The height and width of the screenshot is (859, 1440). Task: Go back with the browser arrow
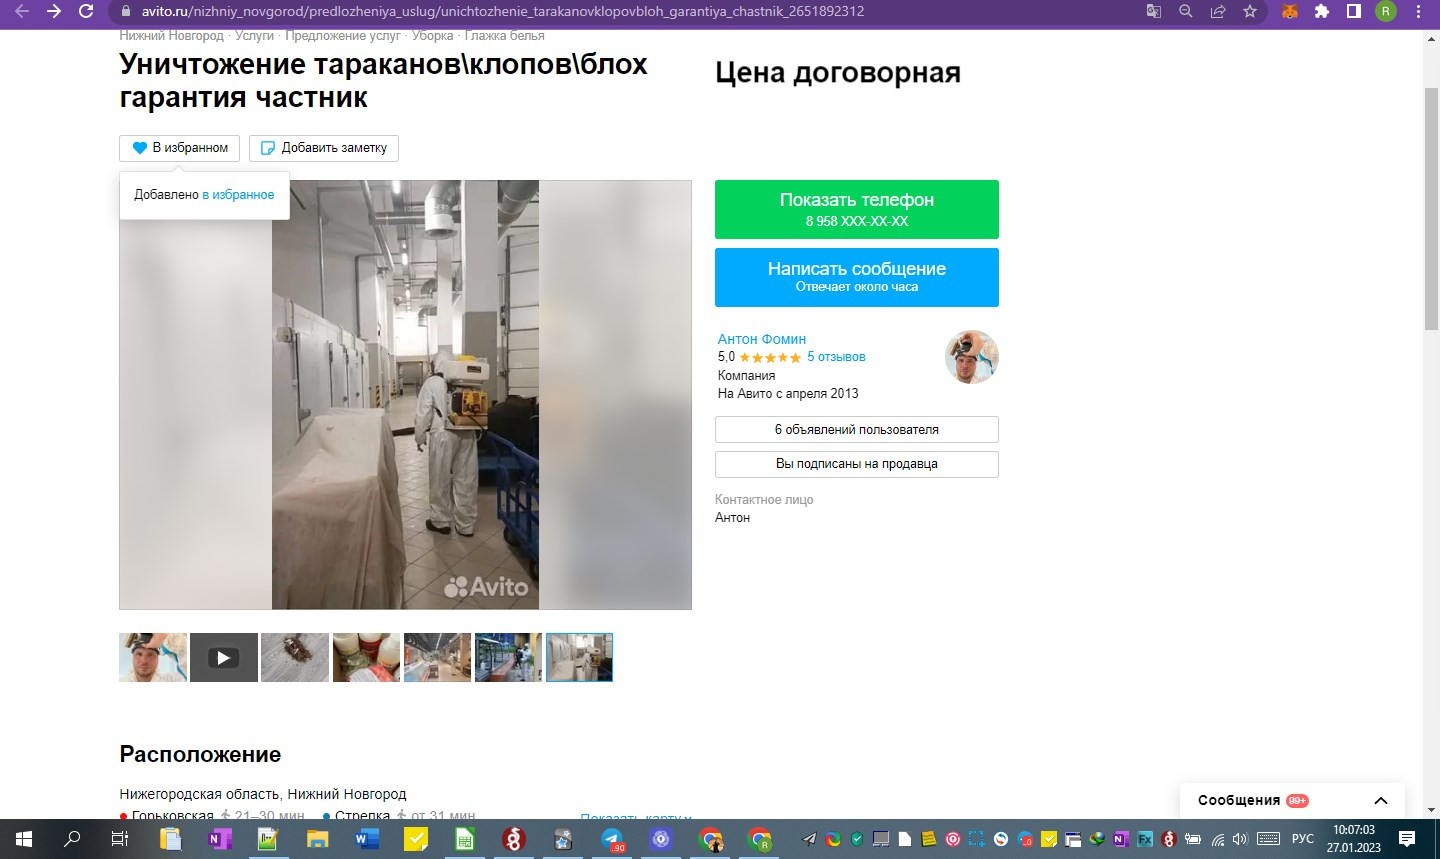click(x=22, y=11)
